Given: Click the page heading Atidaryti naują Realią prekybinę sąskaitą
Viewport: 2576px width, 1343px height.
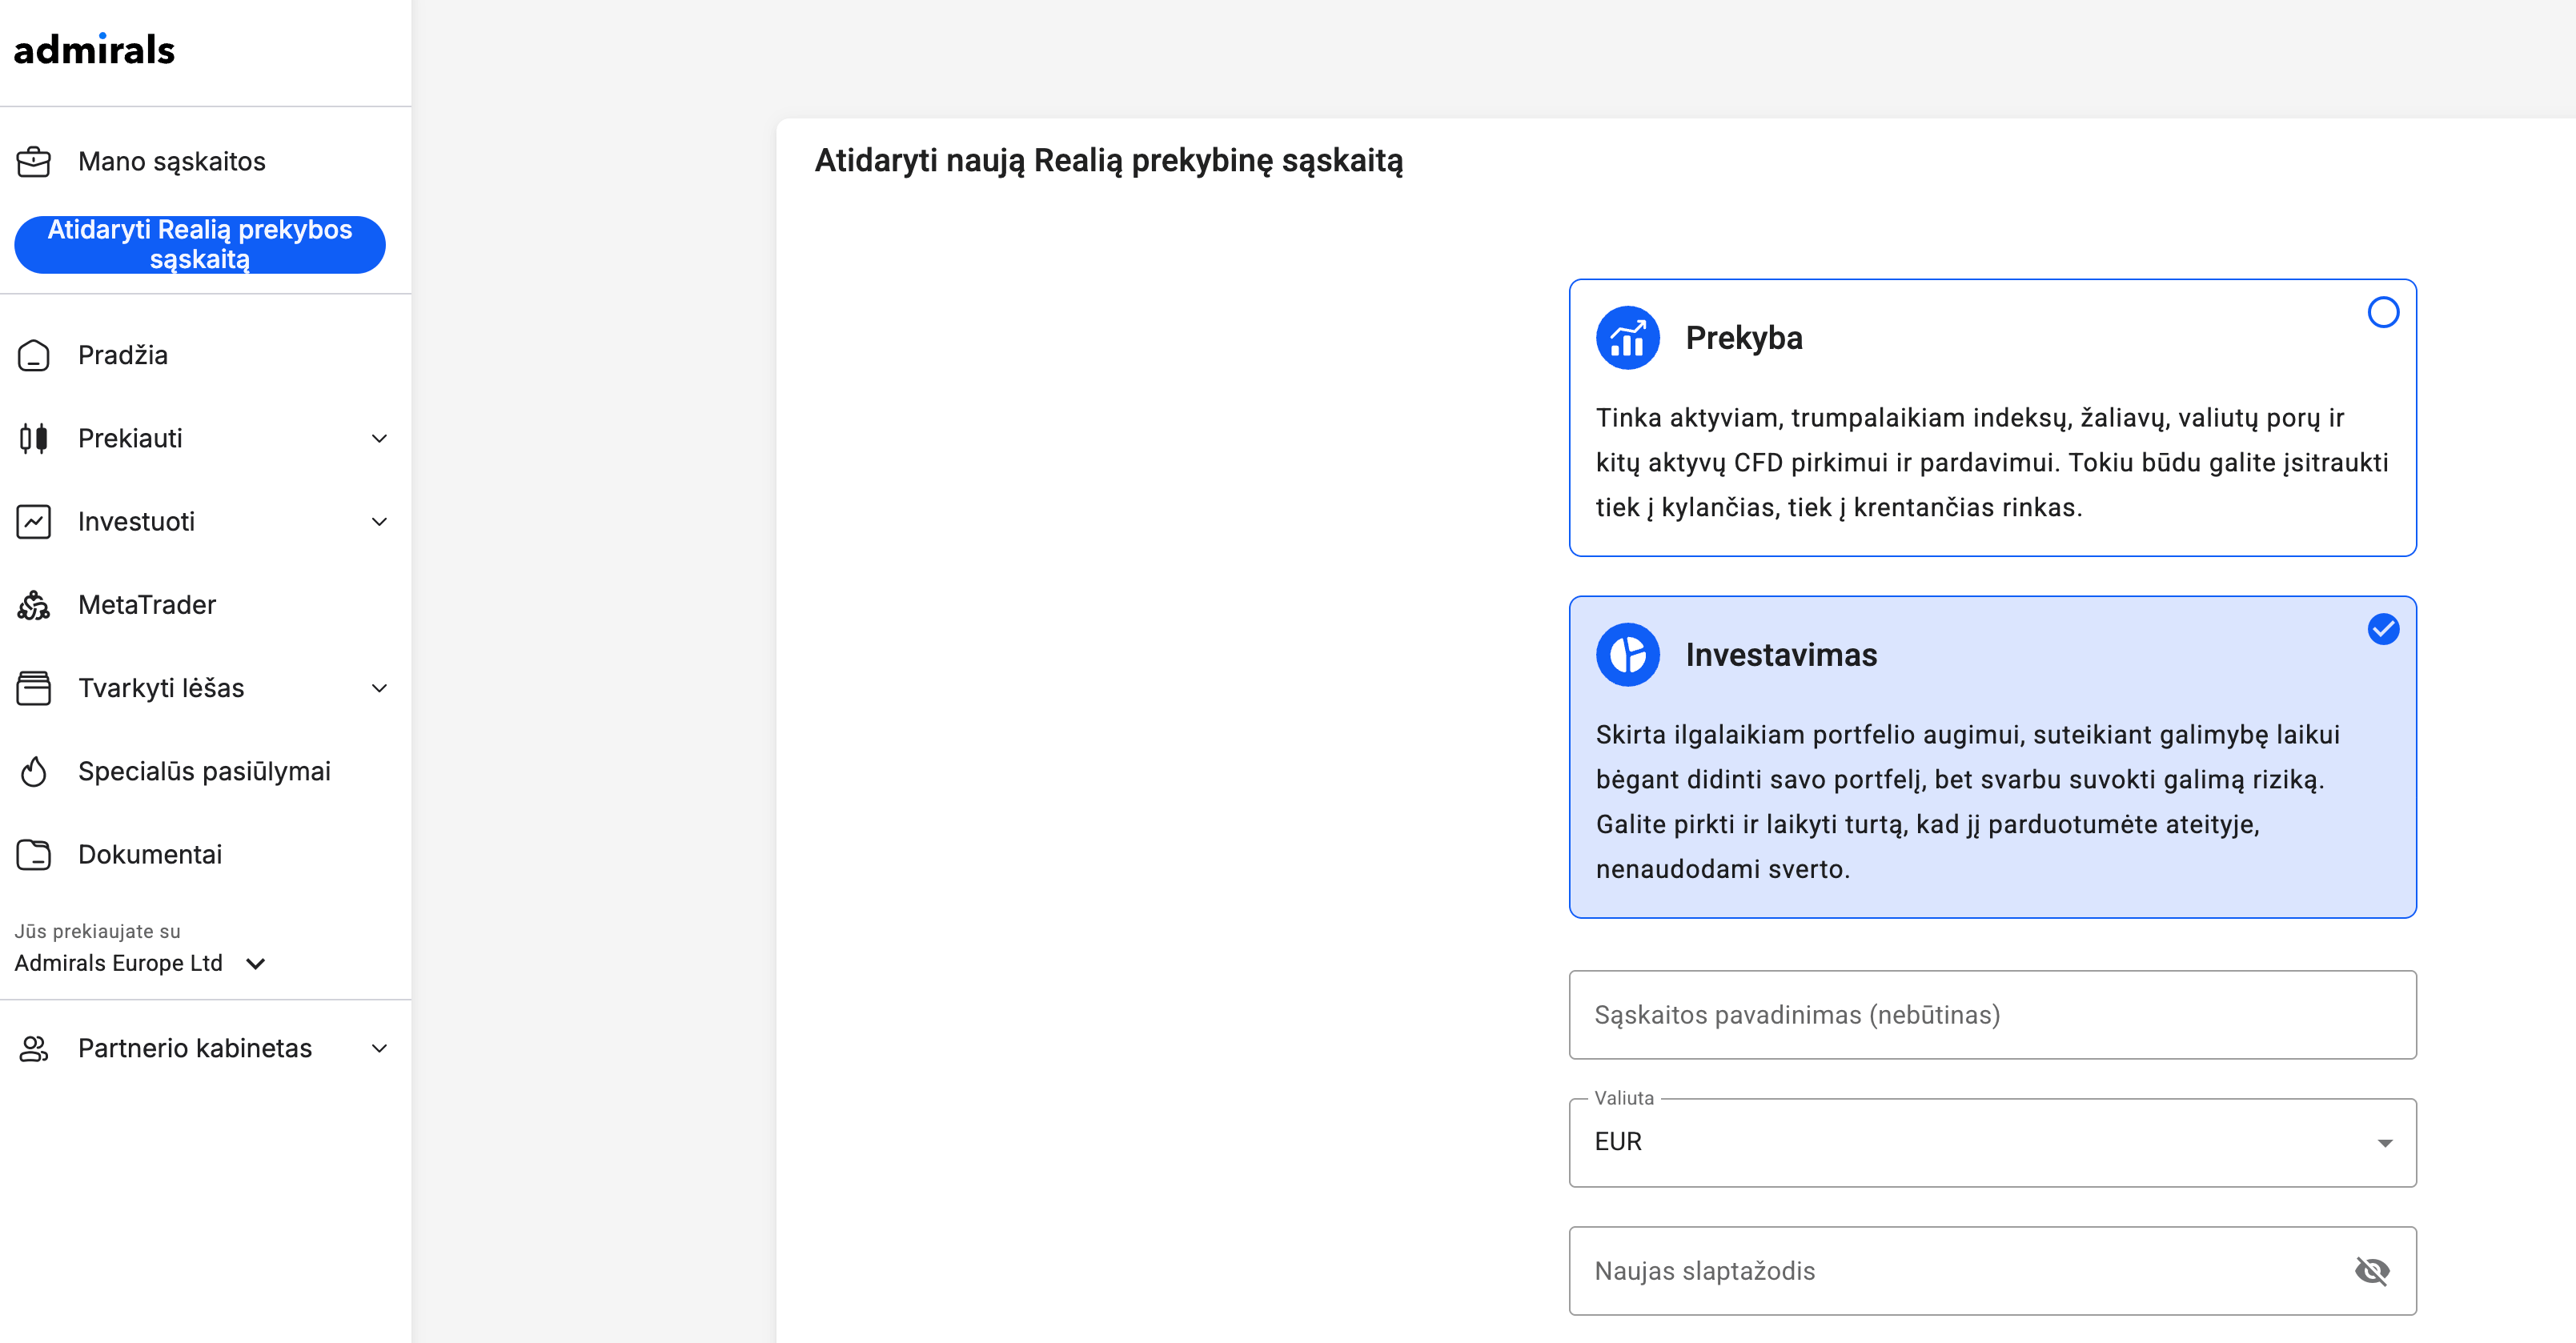Looking at the screenshot, I should click(x=1108, y=161).
